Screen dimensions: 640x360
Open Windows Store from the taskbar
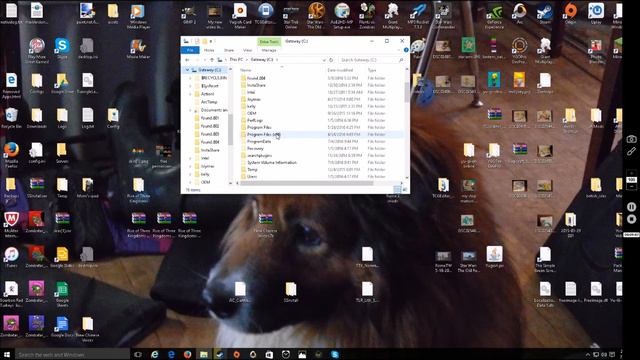[x=269, y=355]
